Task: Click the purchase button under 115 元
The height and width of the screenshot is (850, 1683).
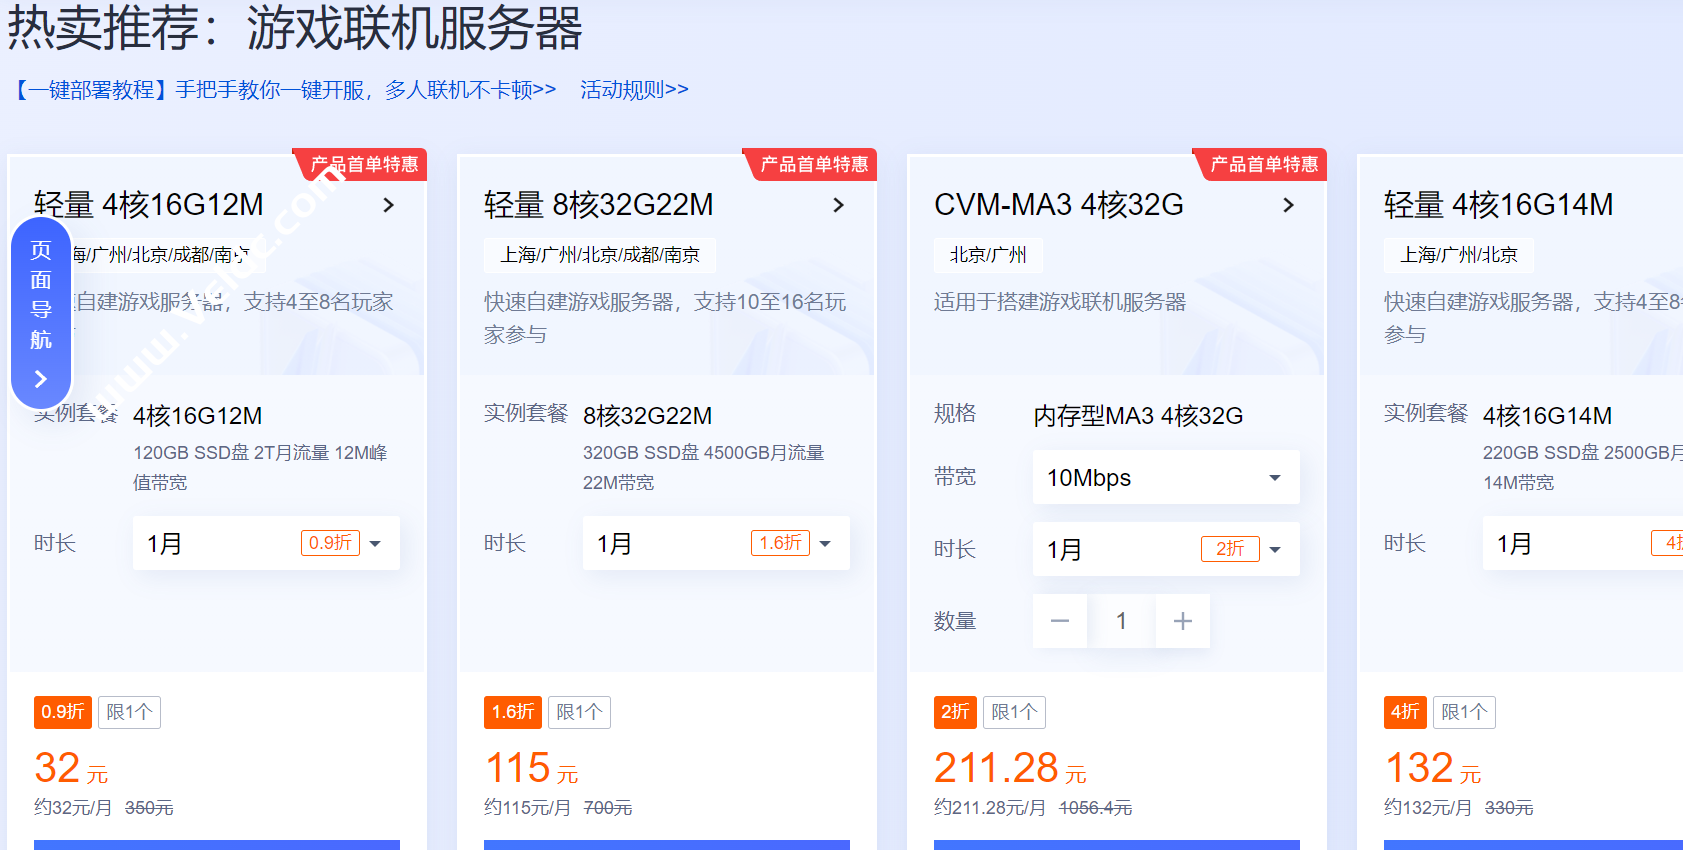Action: (667, 844)
